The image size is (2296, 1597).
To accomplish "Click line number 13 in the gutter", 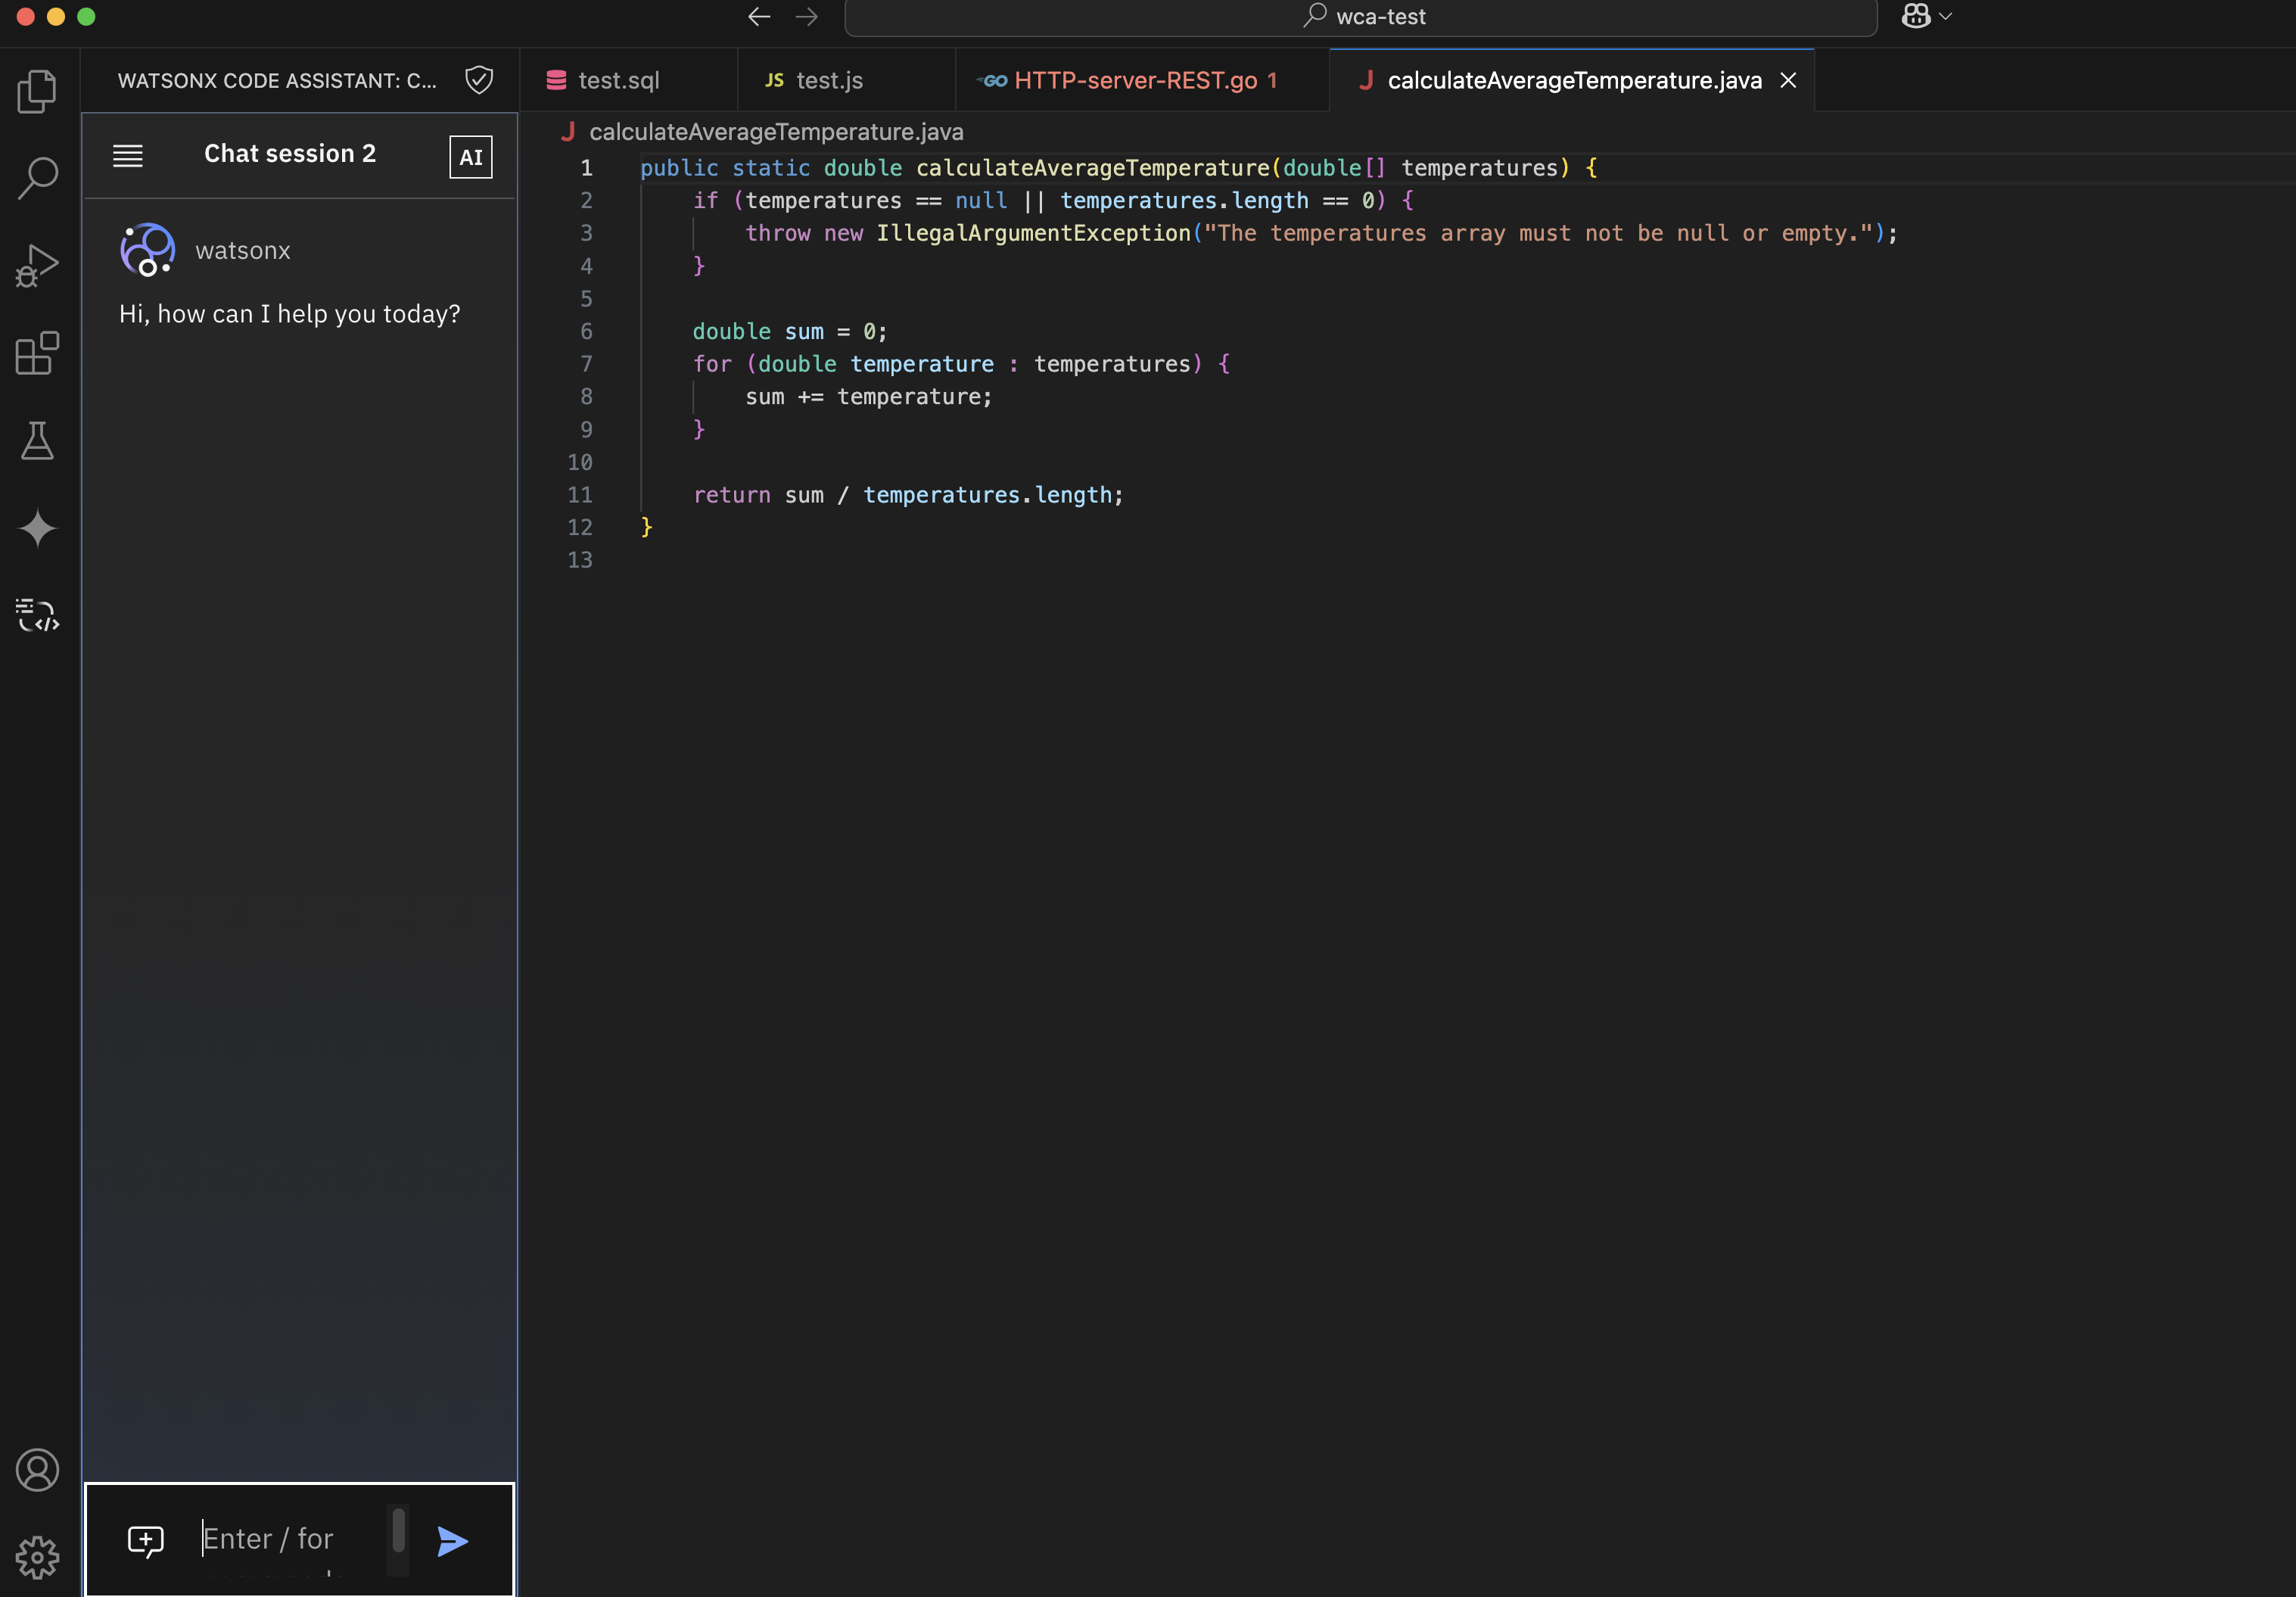I will (x=580, y=560).
